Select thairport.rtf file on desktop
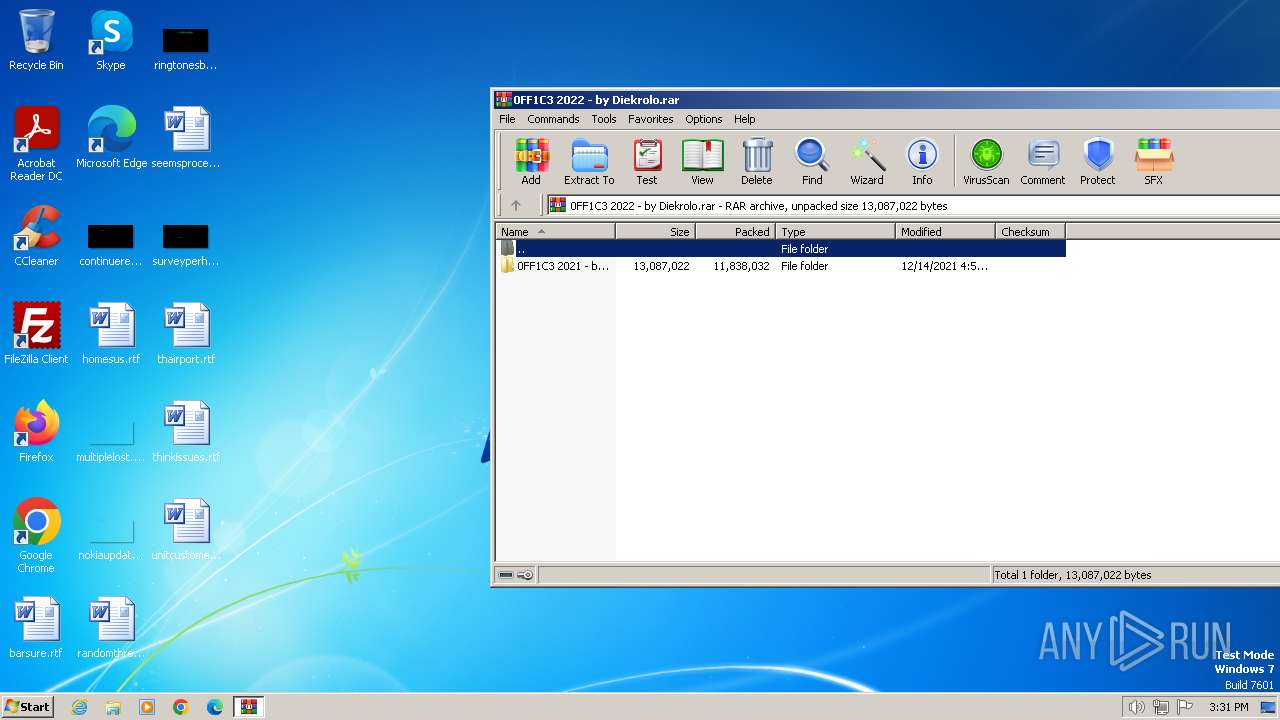The image size is (1280, 720). 186,334
